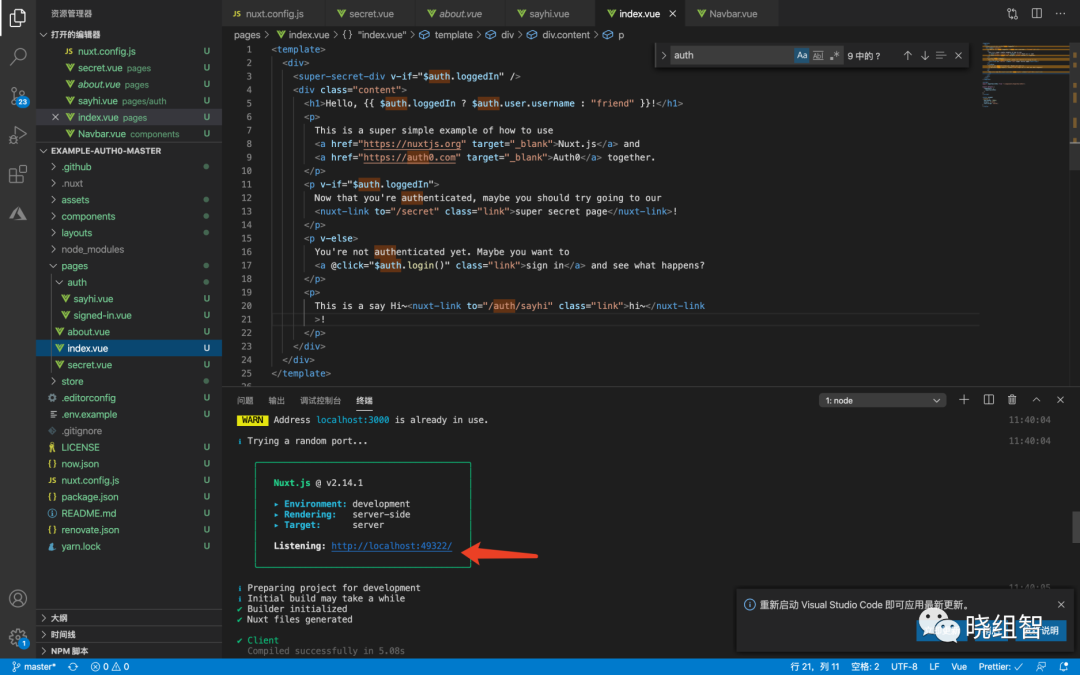Open the terminal selector dropdown '1: node'

pyautogui.click(x=882, y=400)
